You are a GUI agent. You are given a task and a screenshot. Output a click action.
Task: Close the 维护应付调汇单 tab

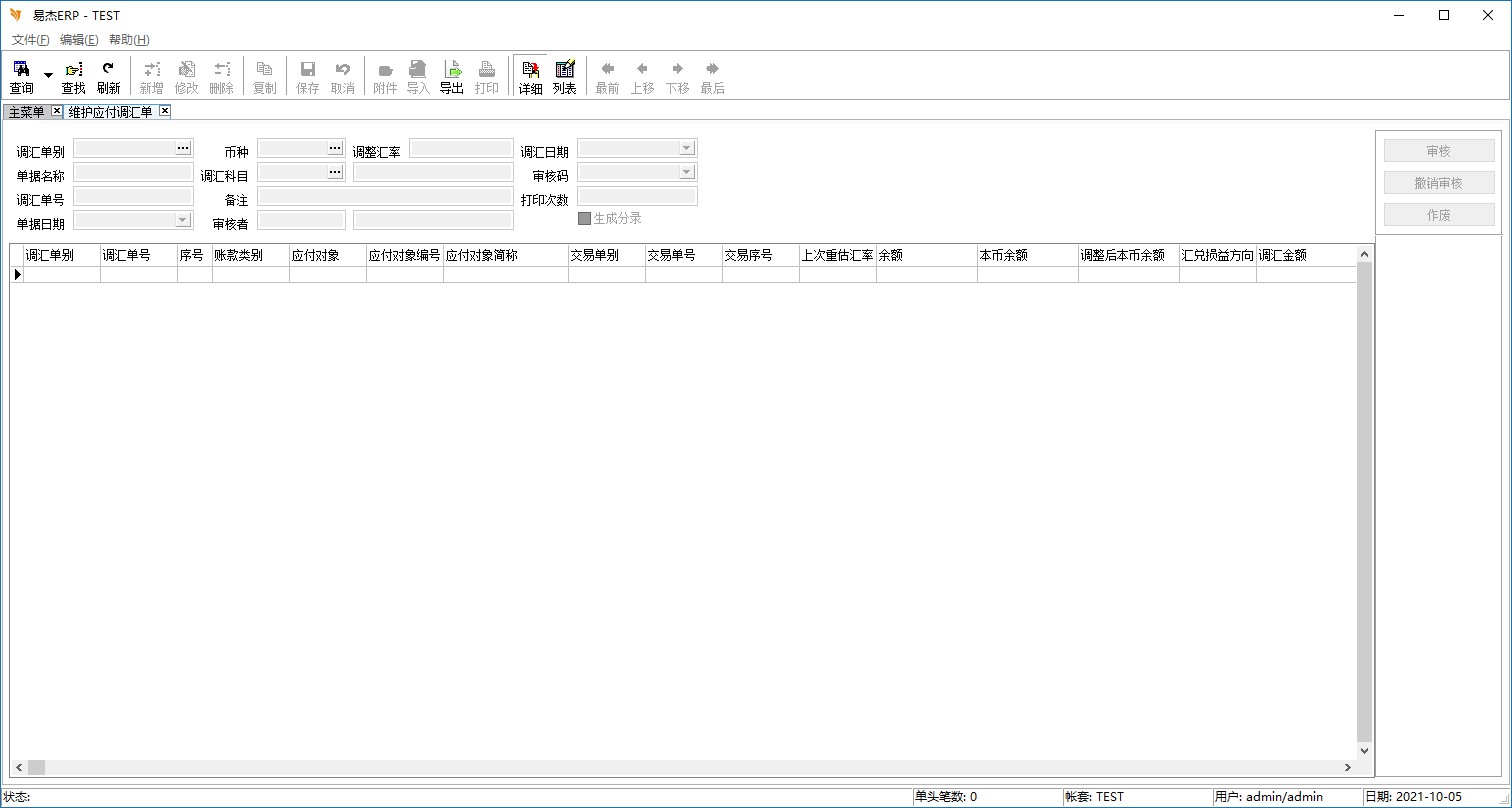coord(165,111)
